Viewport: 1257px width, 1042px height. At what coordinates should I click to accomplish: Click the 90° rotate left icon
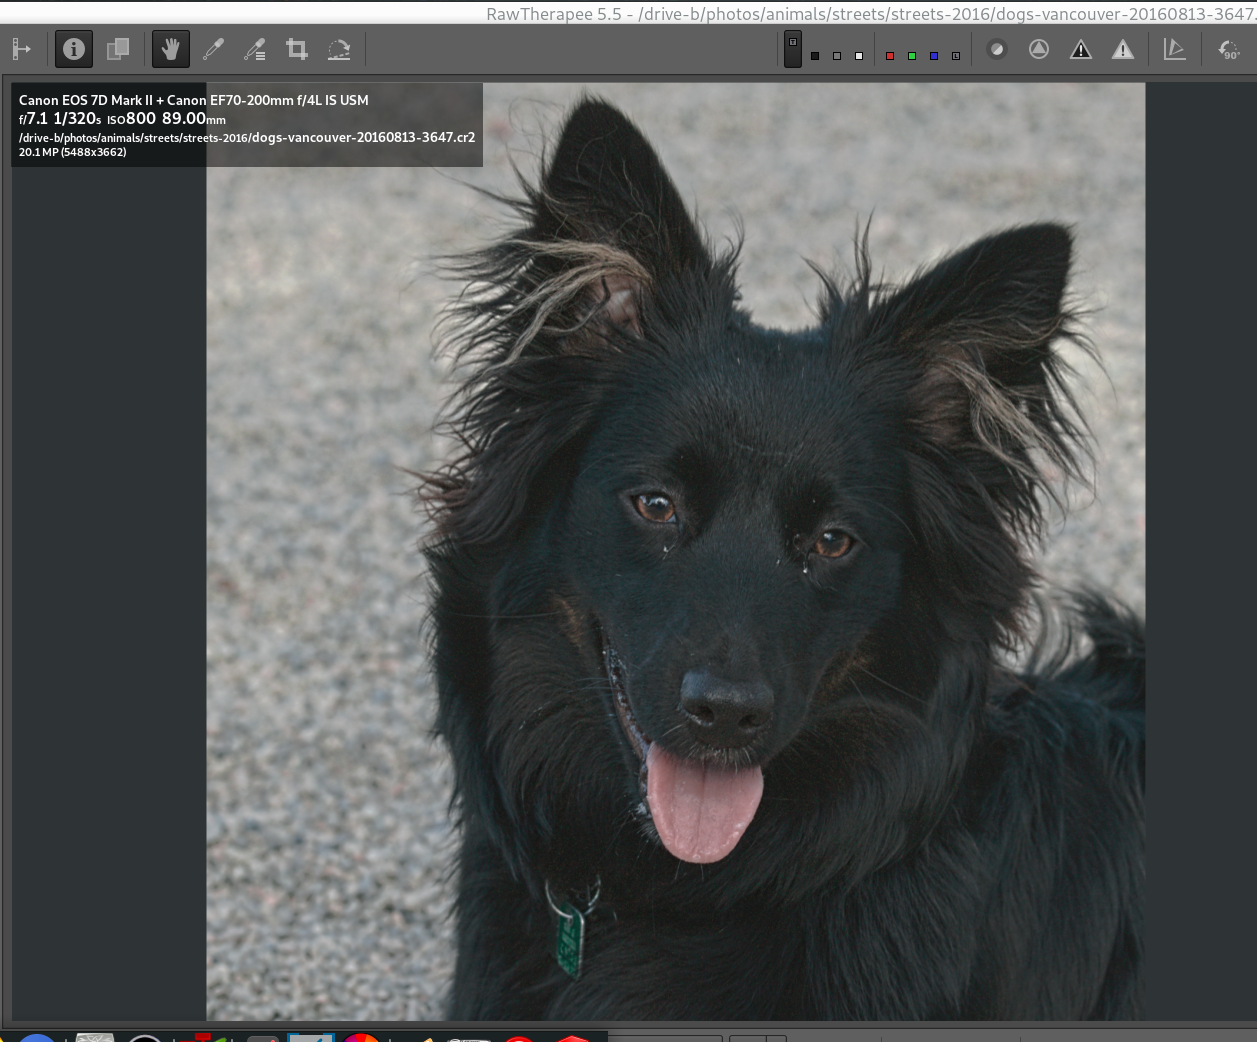(x=1229, y=49)
